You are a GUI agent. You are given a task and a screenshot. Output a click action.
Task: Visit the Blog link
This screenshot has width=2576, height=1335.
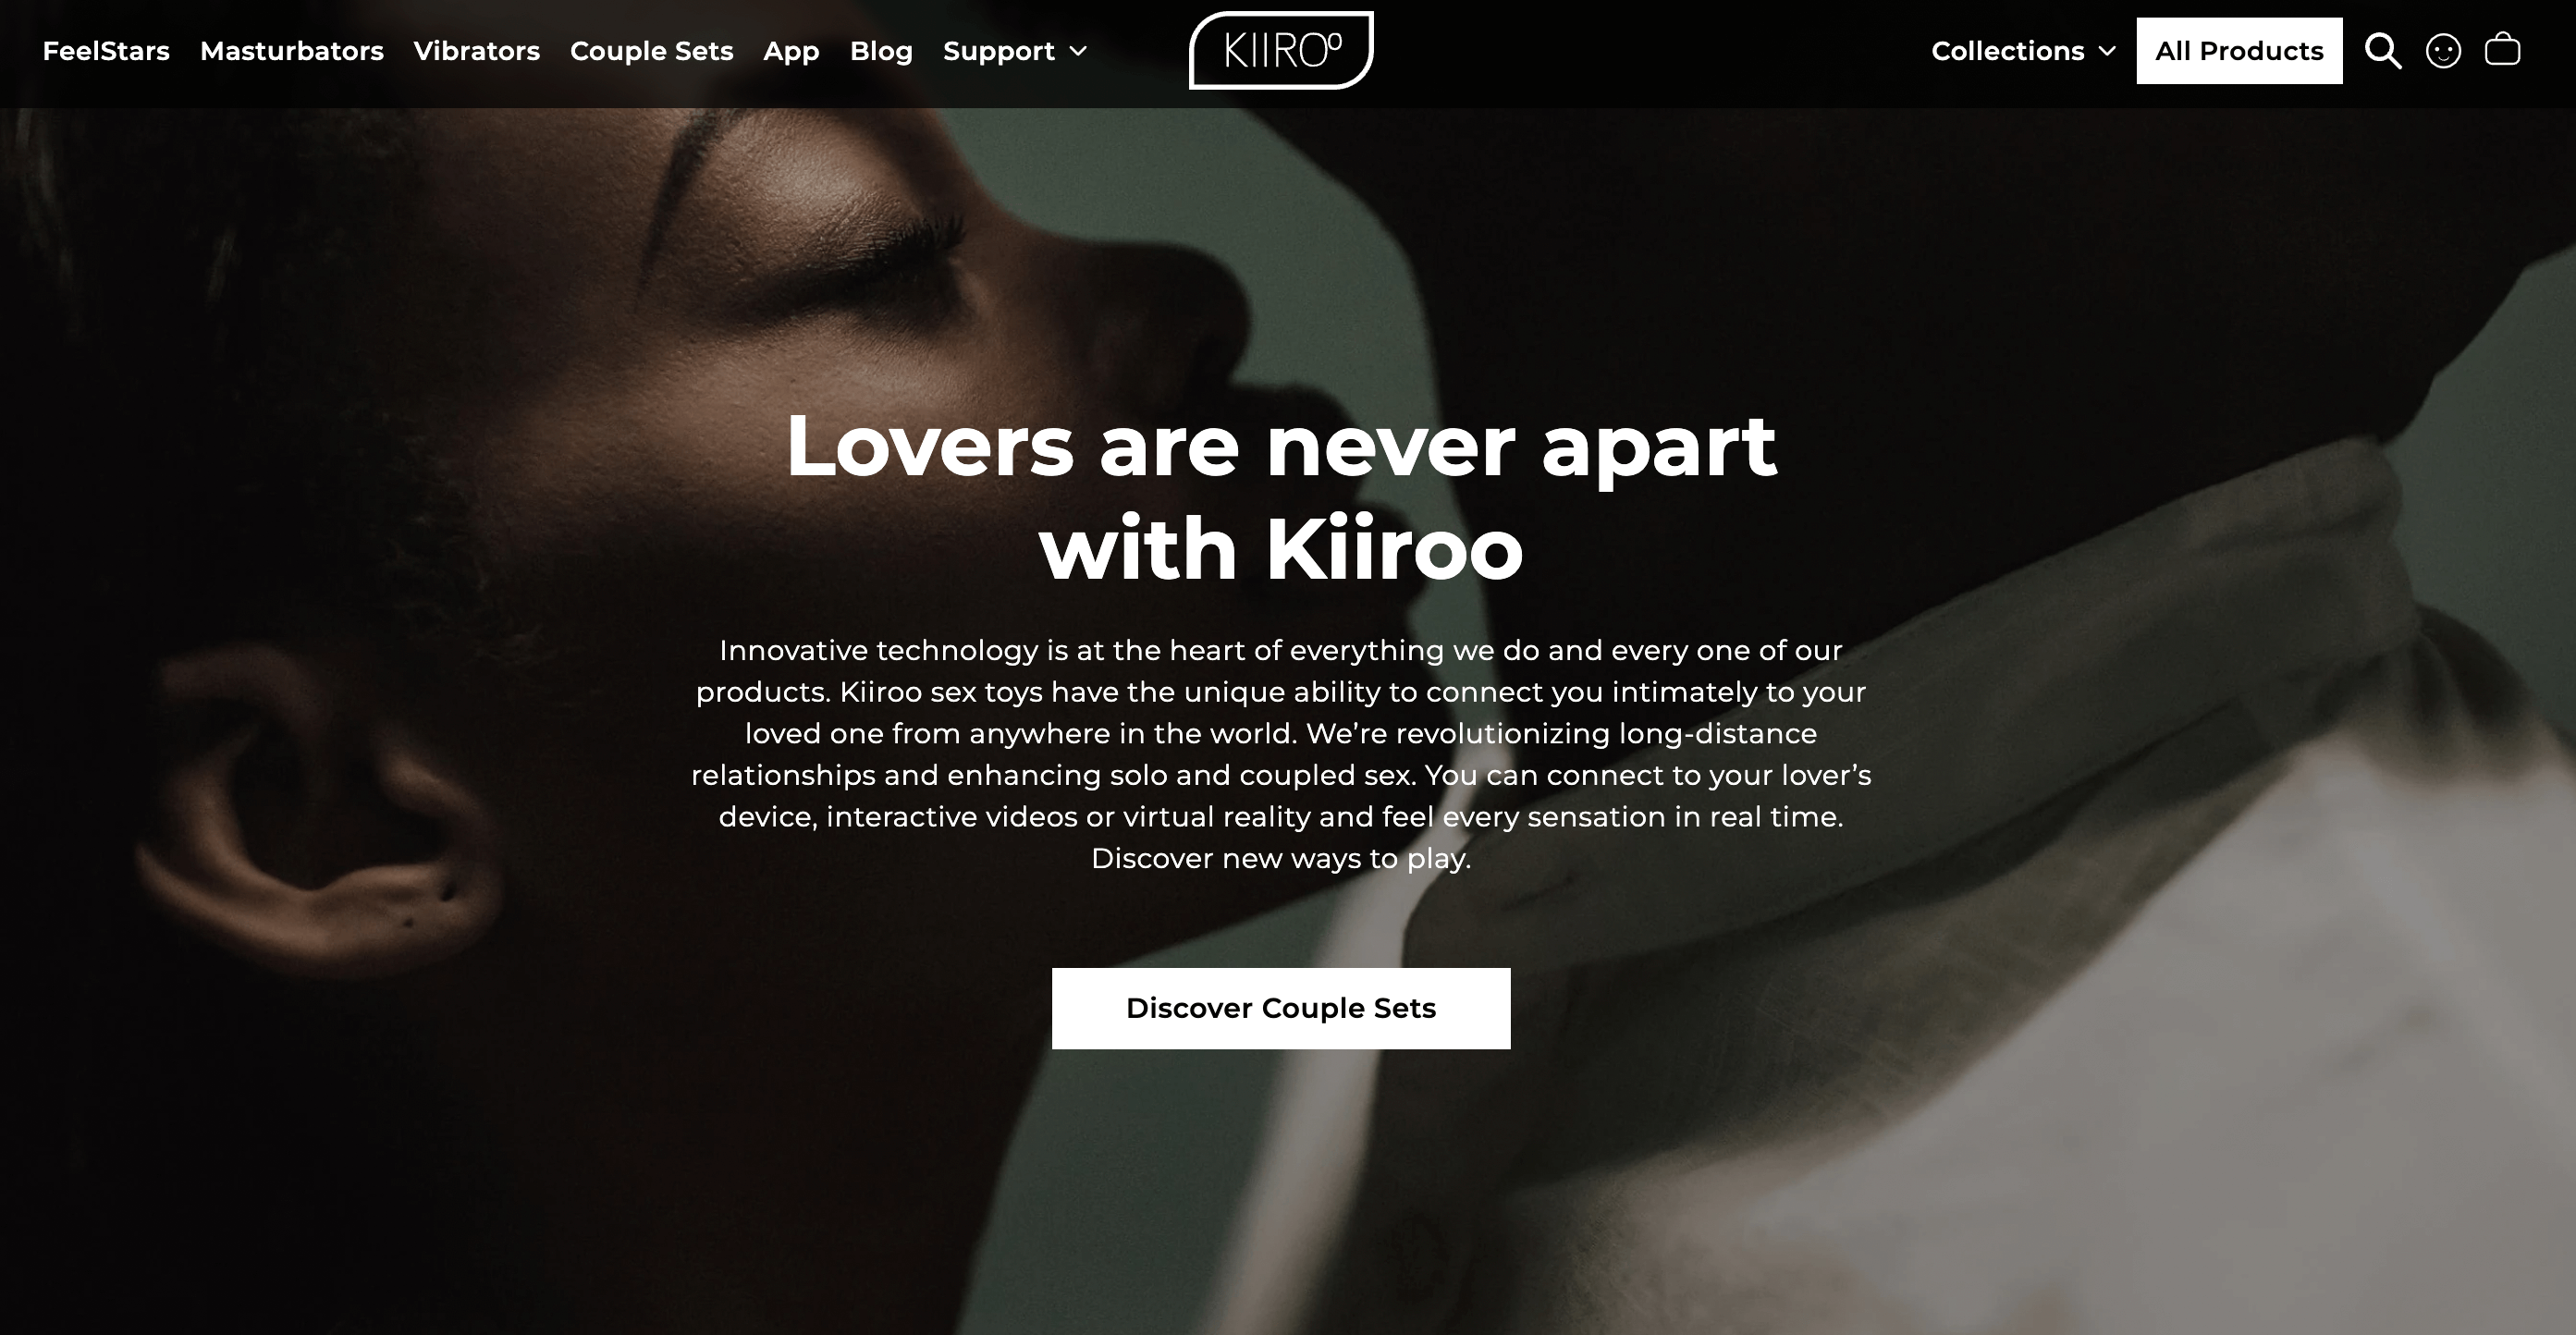click(881, 51)
